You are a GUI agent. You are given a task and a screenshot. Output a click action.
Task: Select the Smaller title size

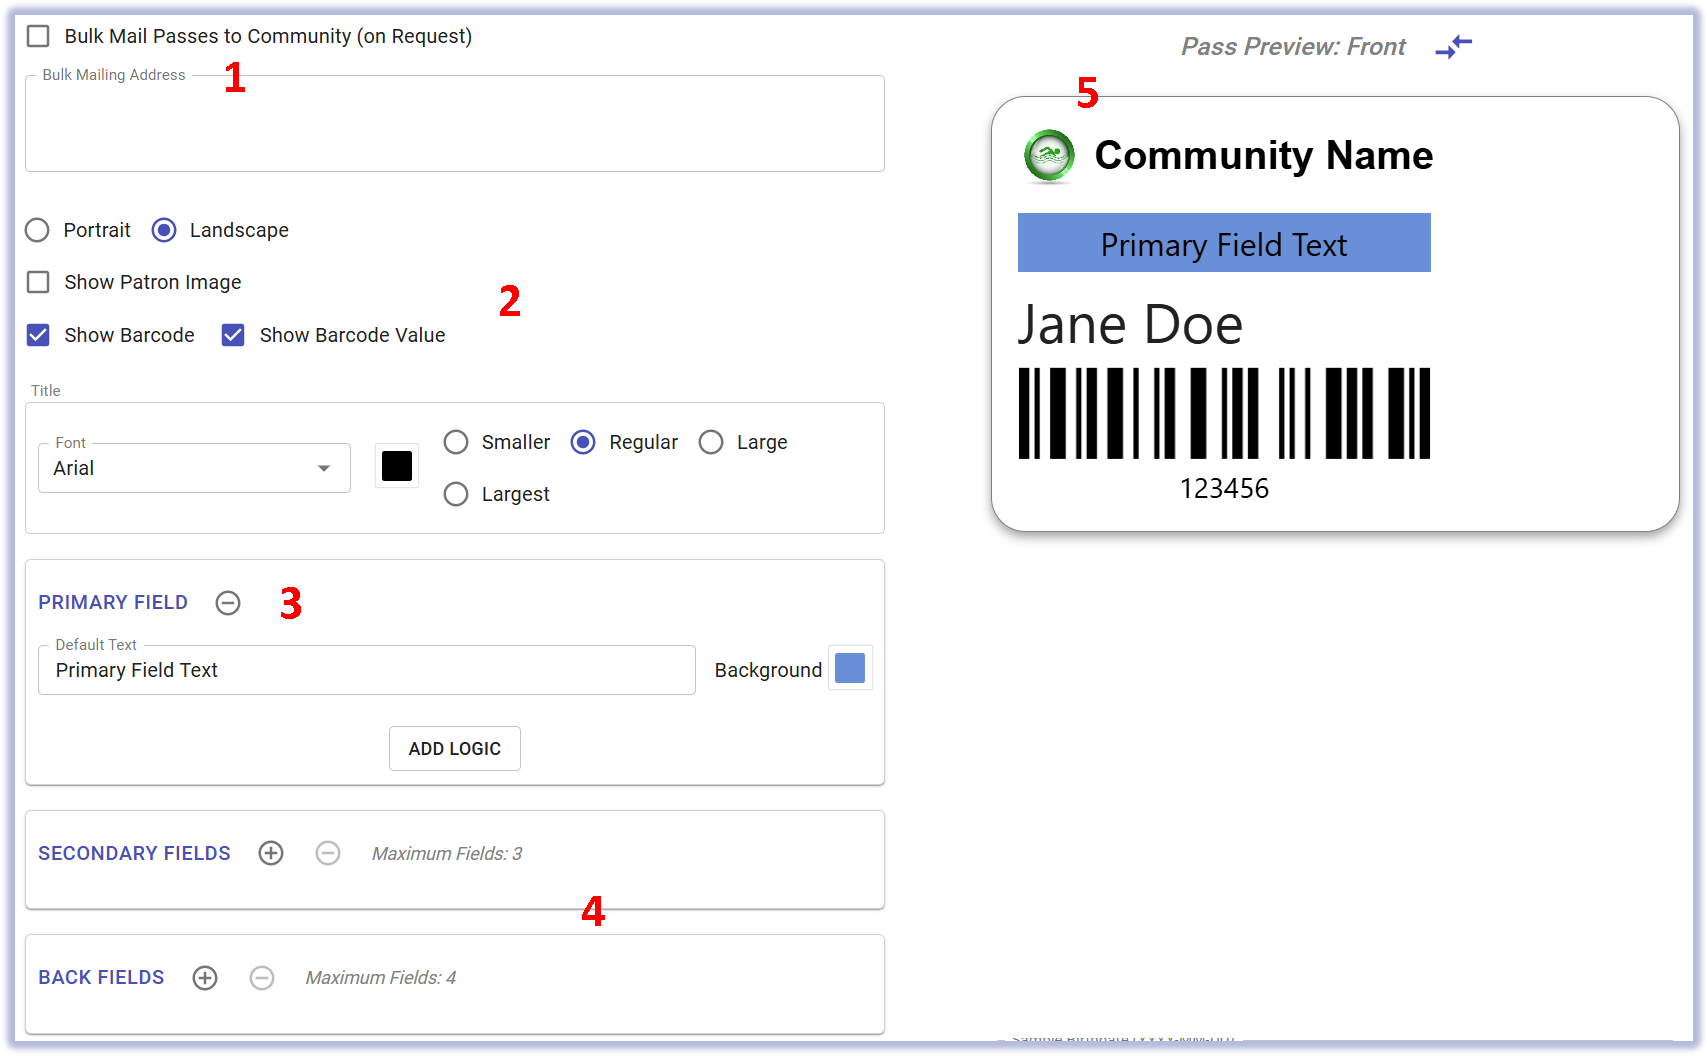(456, 442)
